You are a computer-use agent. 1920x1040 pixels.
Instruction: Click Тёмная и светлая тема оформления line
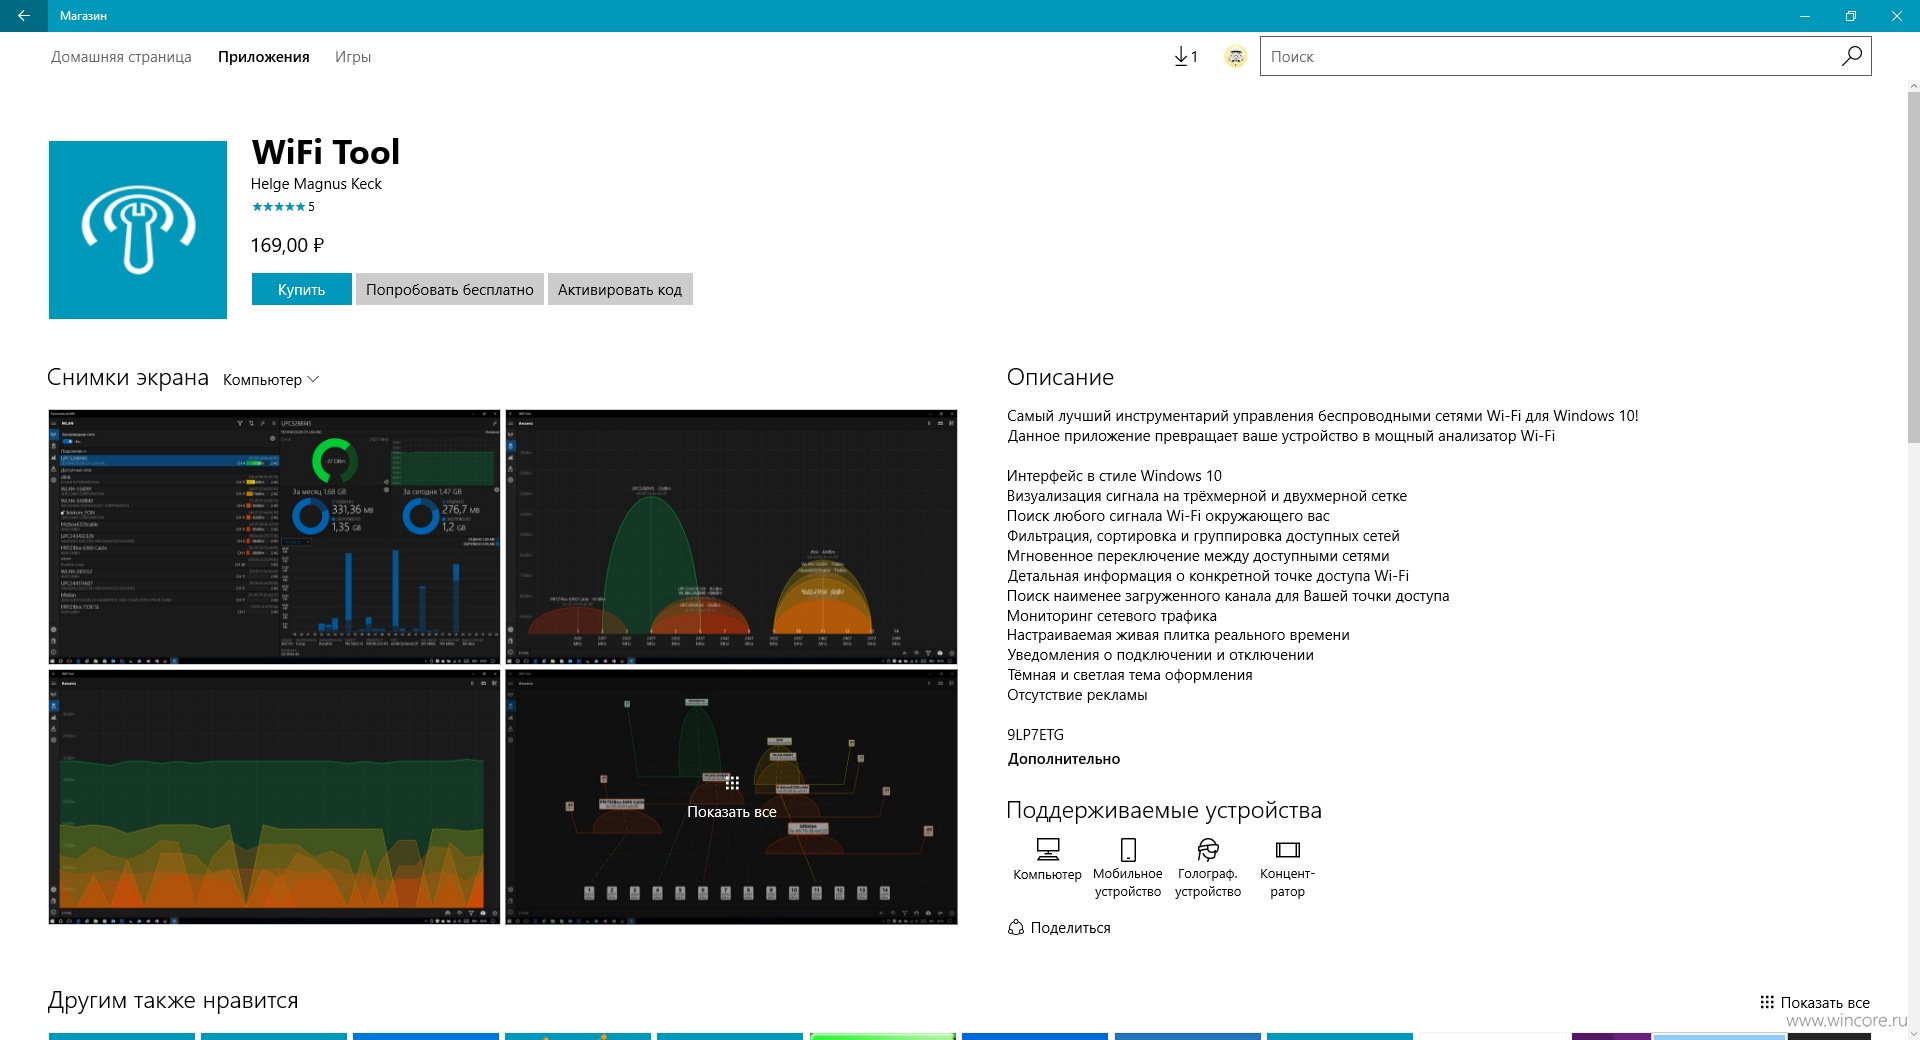(x=1129, y=675)
